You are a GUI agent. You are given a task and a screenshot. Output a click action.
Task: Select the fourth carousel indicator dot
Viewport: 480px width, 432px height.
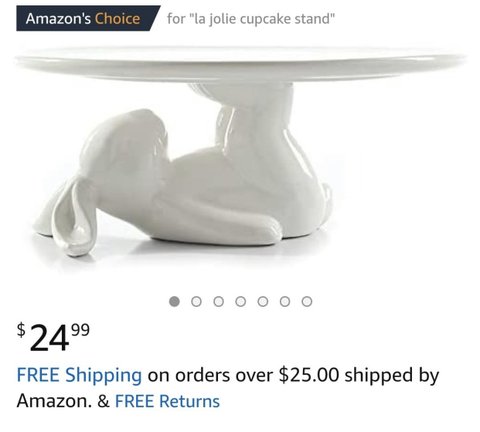pos(241,302)
